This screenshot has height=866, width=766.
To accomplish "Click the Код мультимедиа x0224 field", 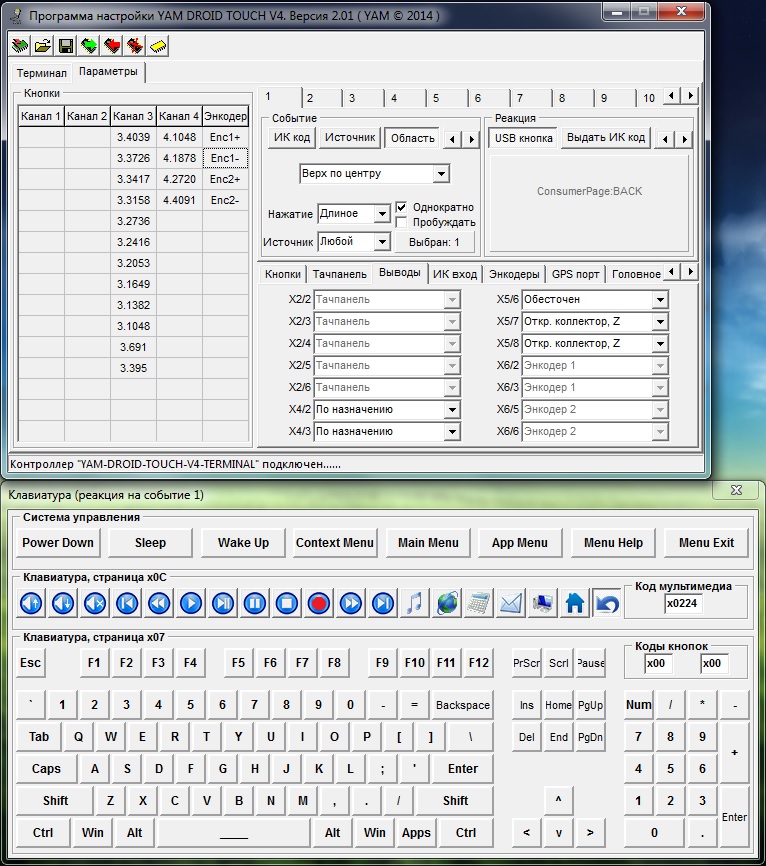I will tap(685, 603).
